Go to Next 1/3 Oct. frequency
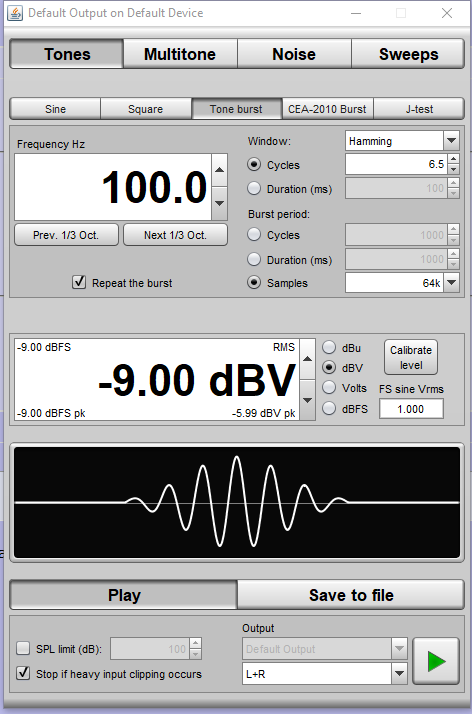 tap(175, 235)
